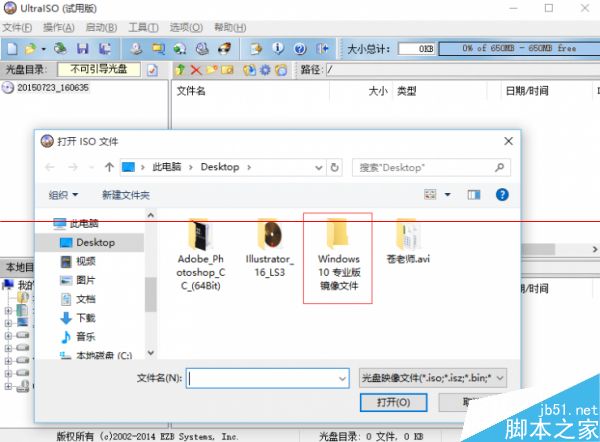Click the 新建文件夹 button

126,195
